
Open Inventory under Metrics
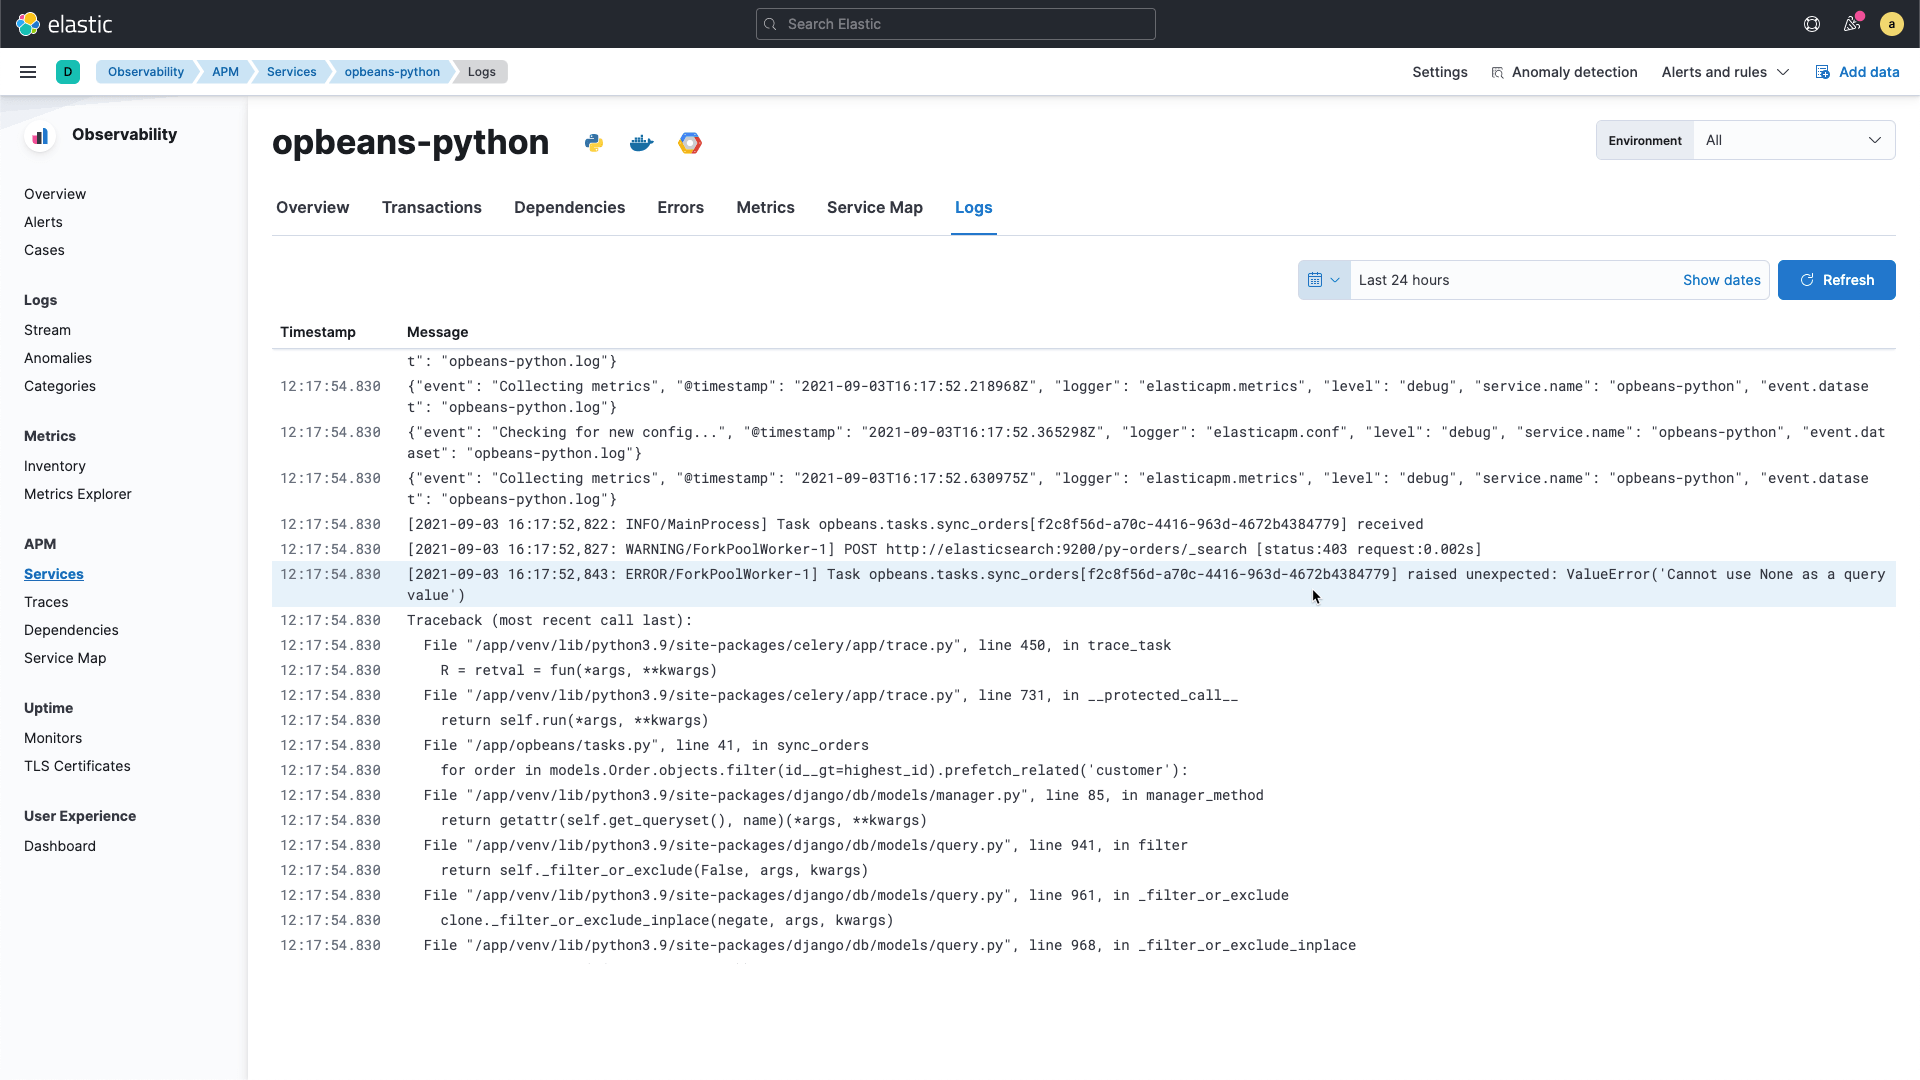point(55,466)
